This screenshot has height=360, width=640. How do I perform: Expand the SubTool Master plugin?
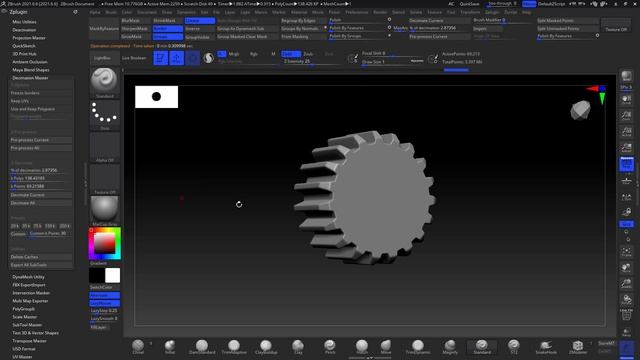pyautogui.click(x=27, y=325)
